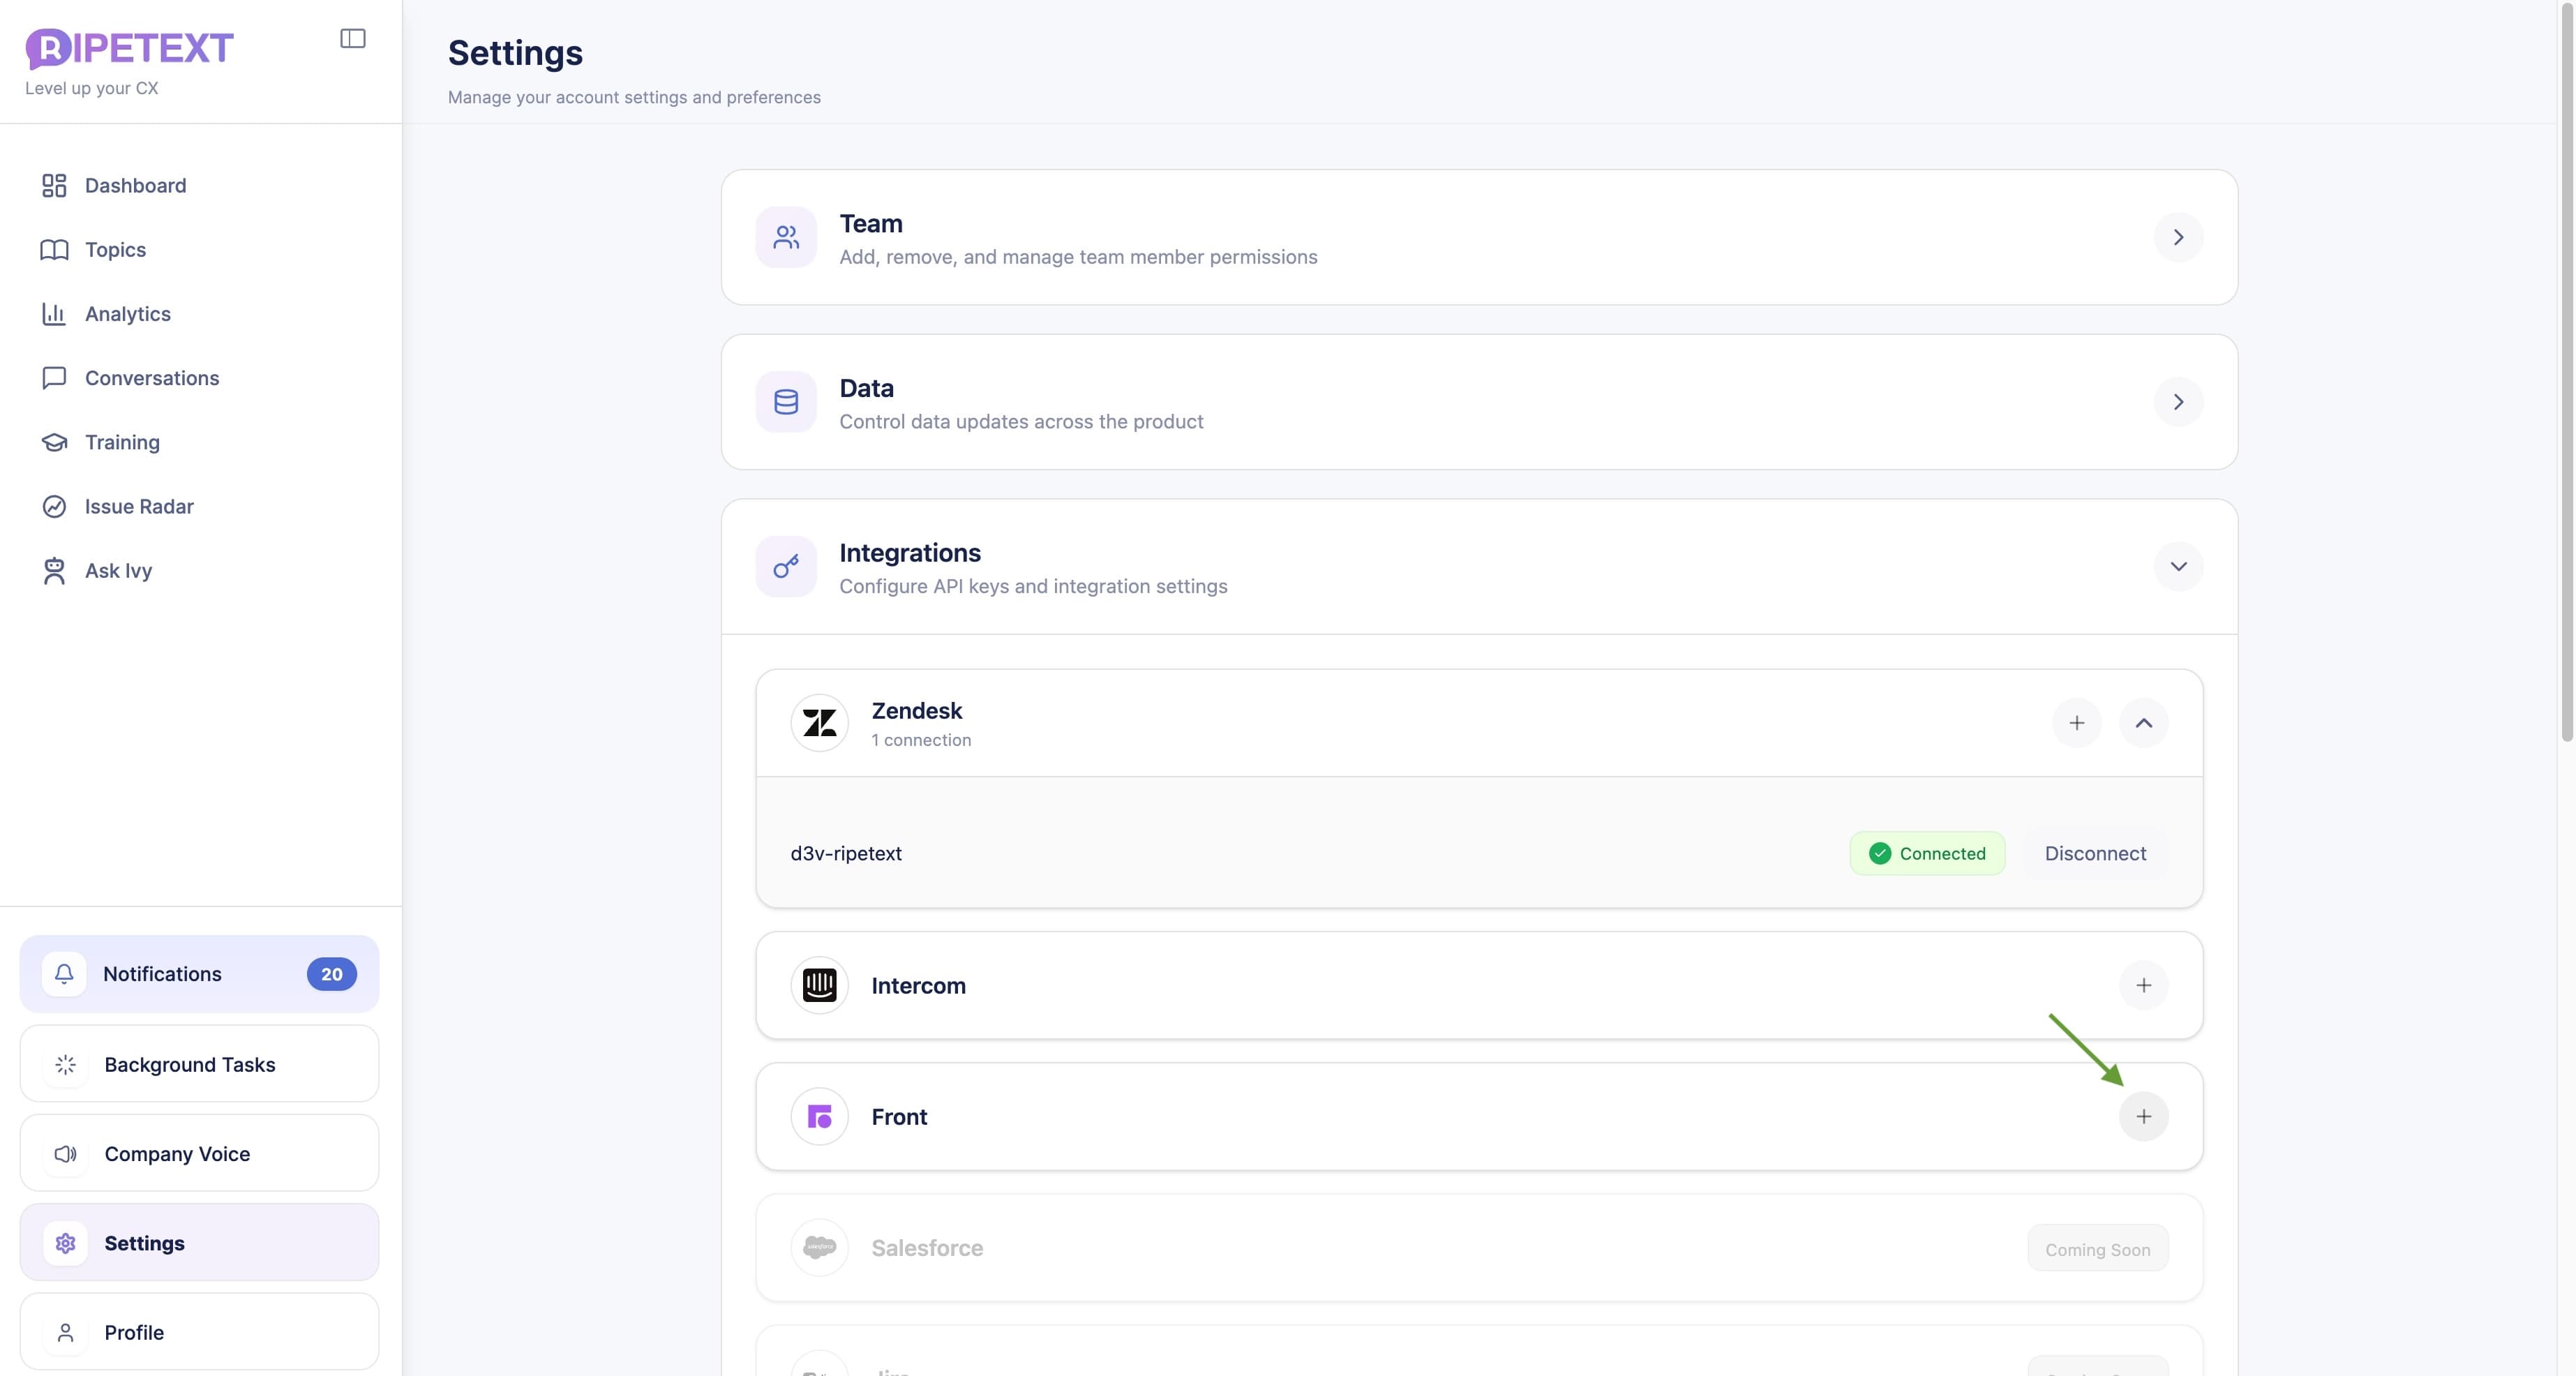
Task: Toggle the sidebar collapse icon
Action: 352,39
